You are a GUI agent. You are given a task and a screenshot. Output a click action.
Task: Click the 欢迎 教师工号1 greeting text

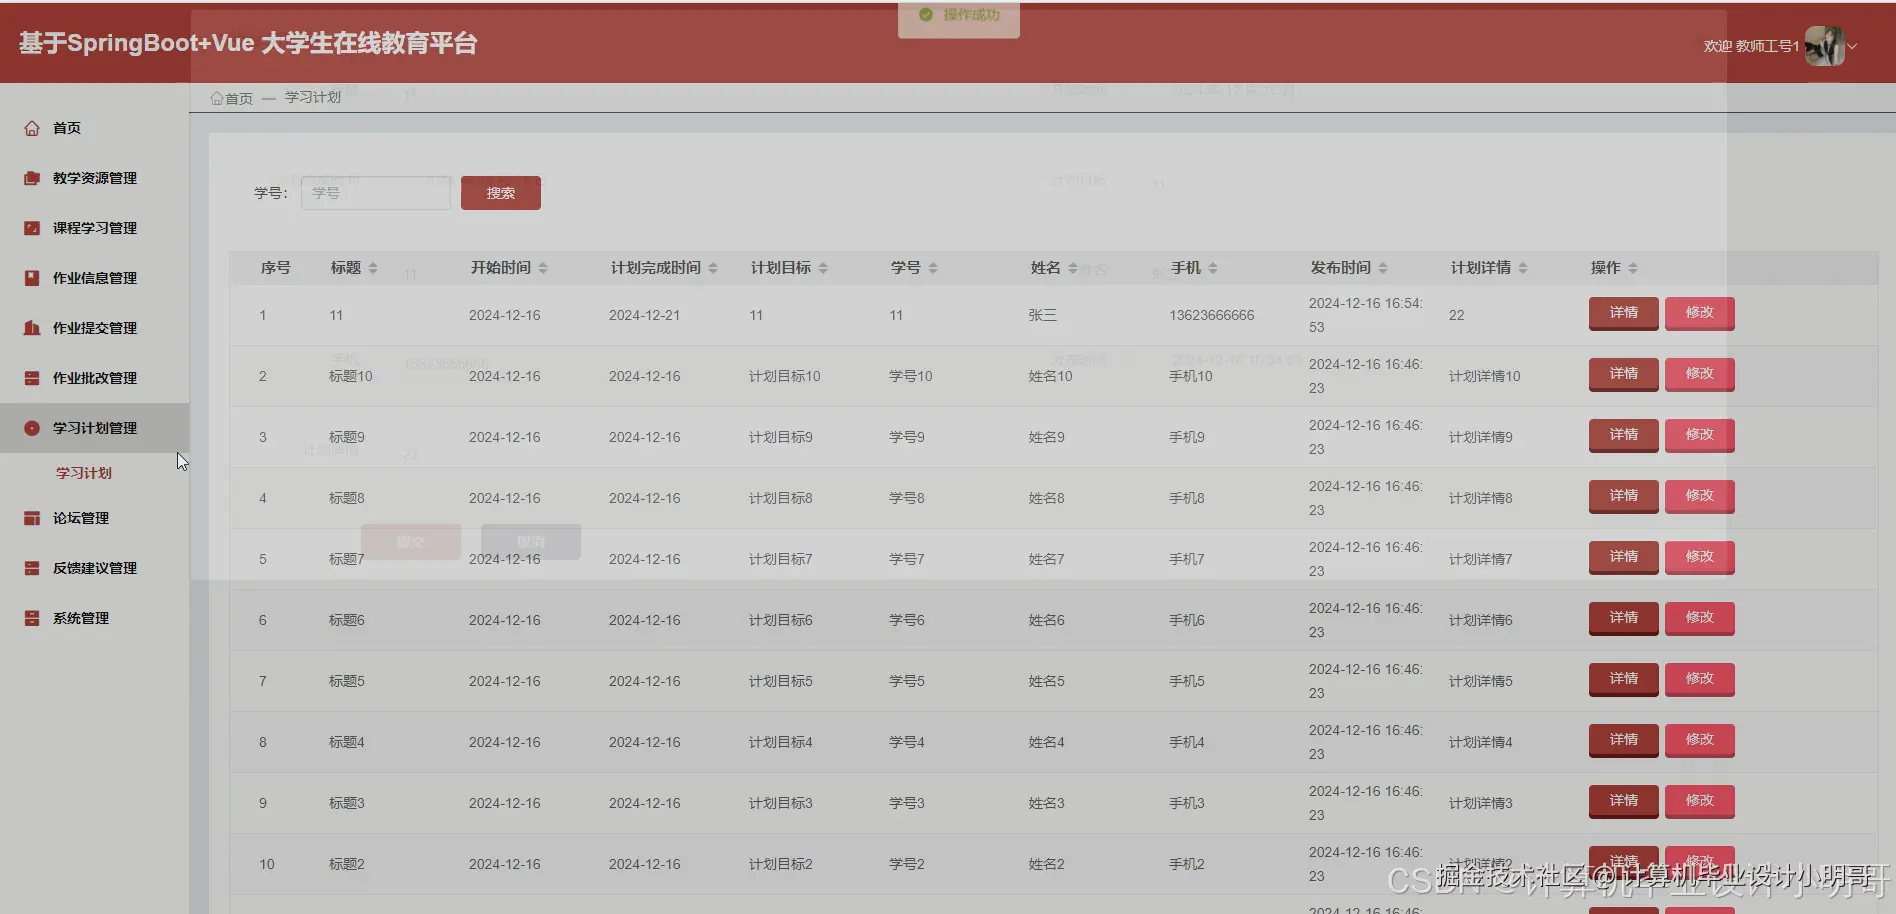[x=1751, y=46]
